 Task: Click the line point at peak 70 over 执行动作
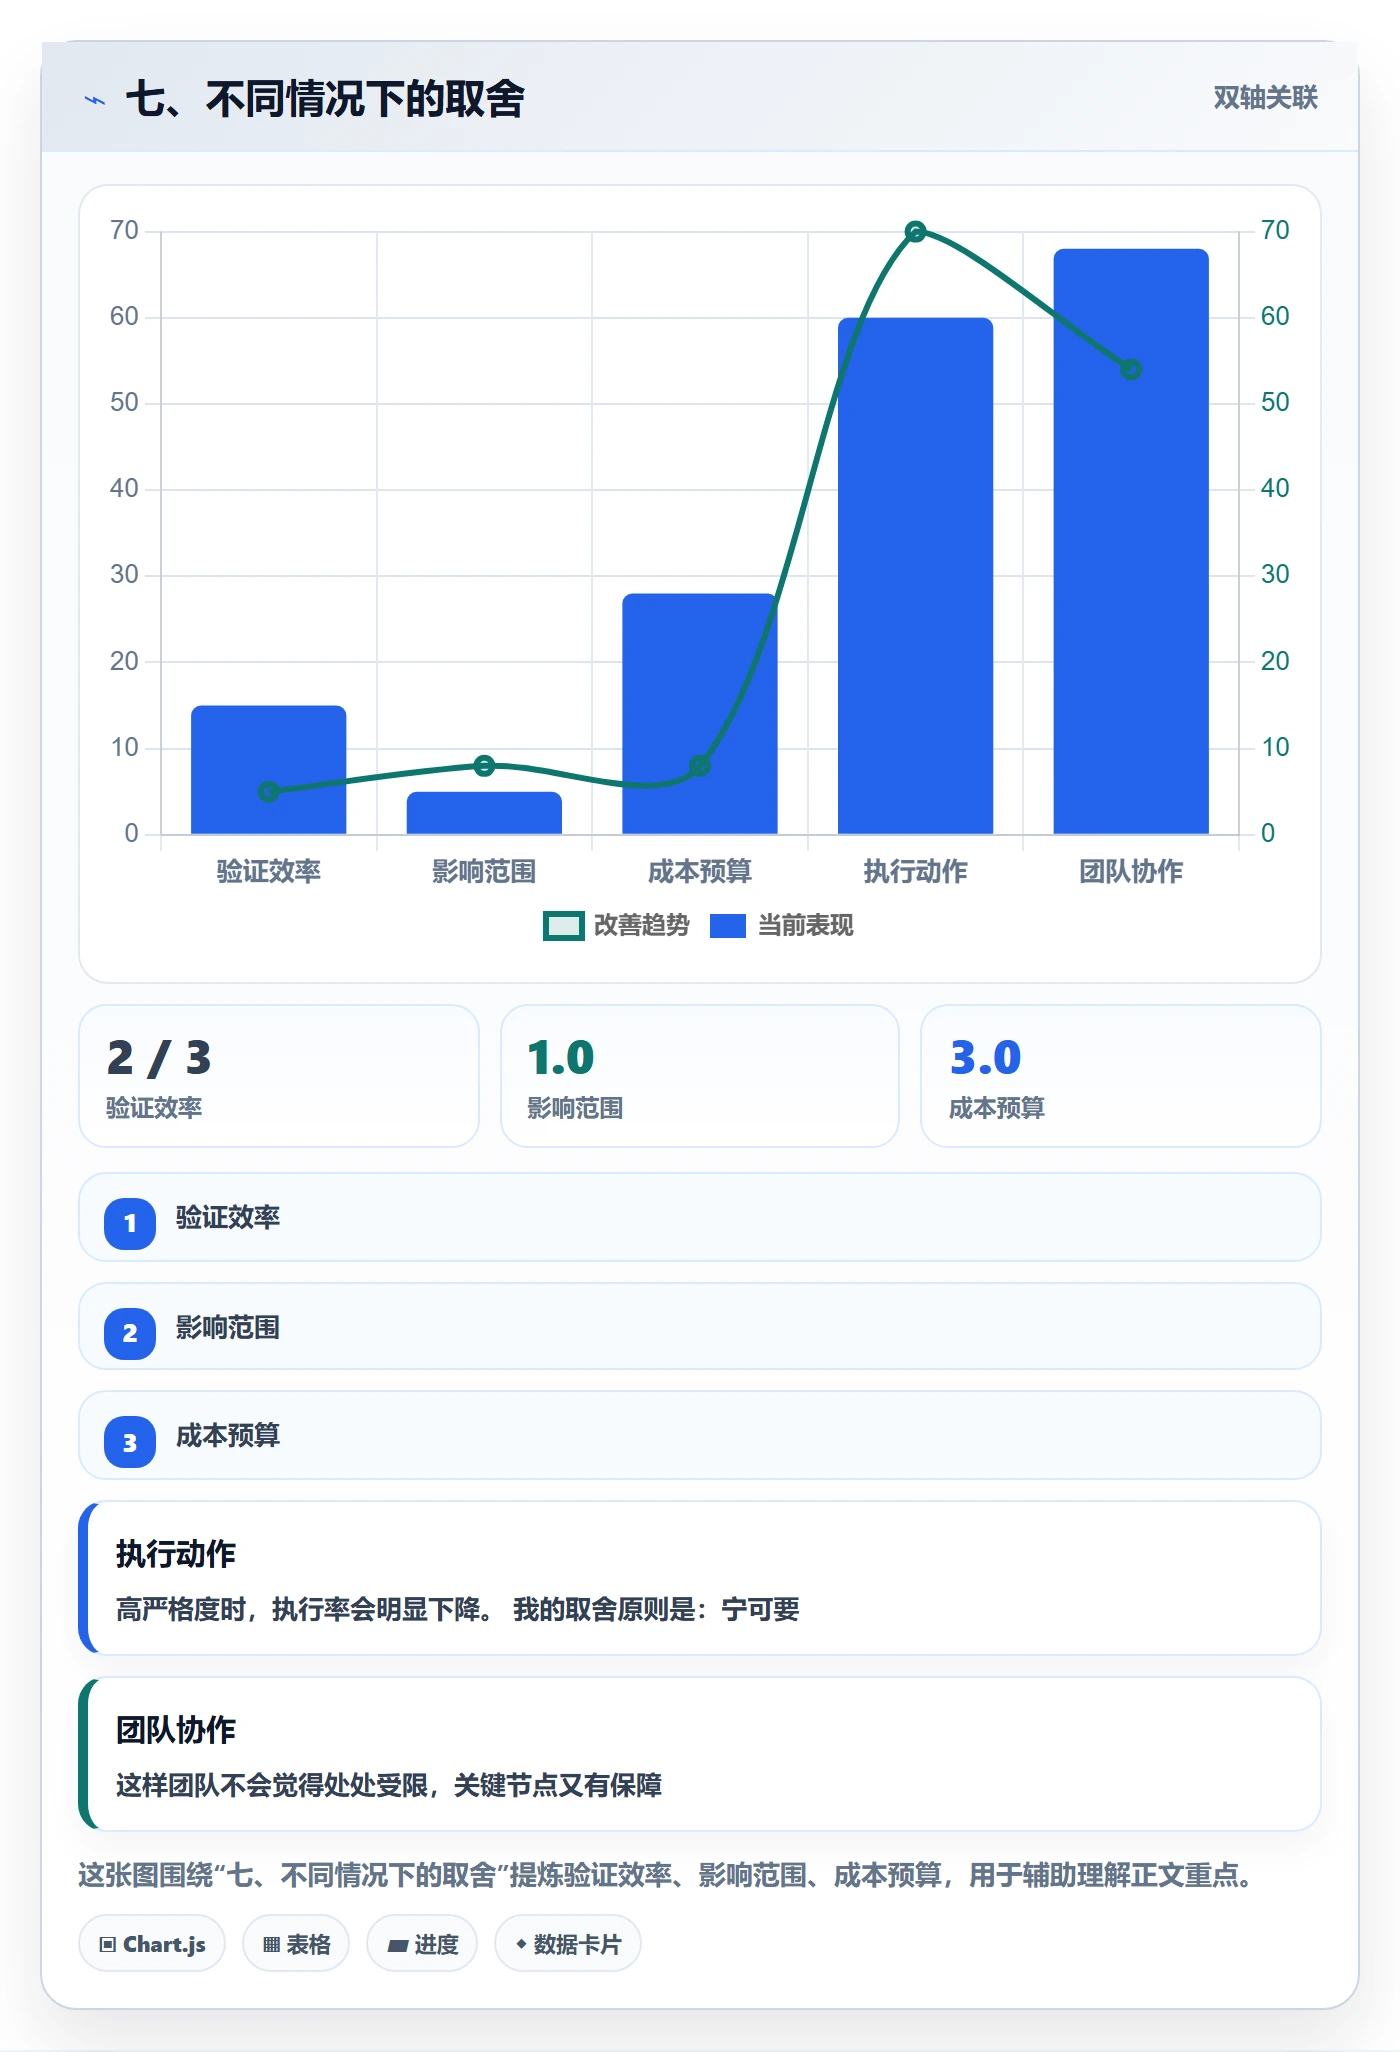coord(915,232)
